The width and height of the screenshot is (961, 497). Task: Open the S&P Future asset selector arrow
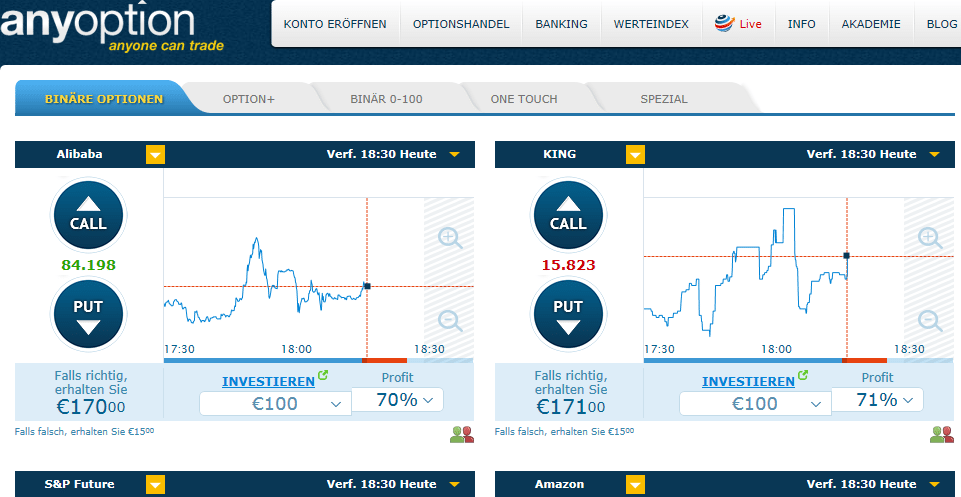pyautogui.click(x=156, y=485)
